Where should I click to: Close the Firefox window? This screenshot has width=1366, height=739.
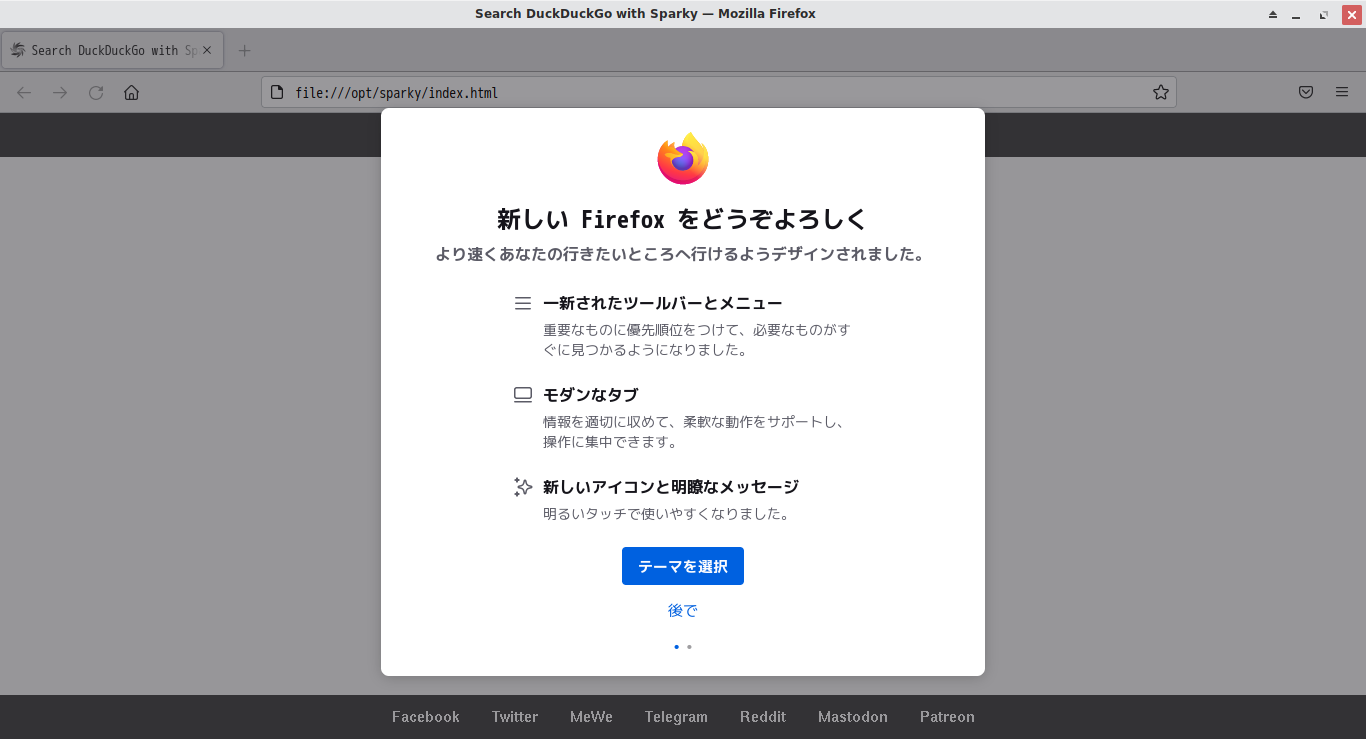[1352, 14]
